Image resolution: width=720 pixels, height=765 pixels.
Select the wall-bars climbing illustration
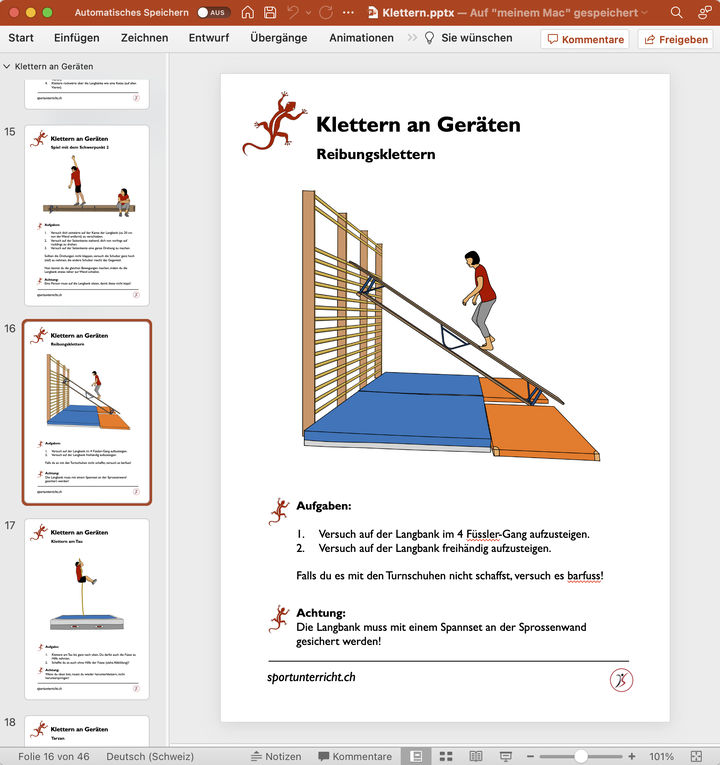point(450,325)
